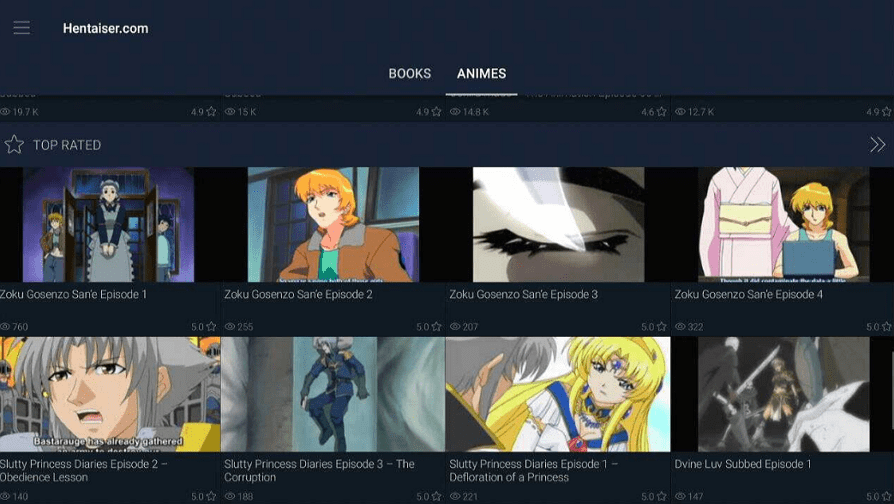Select the Animes tab
The width and height of the screenshot is (894, 504).
481,74
